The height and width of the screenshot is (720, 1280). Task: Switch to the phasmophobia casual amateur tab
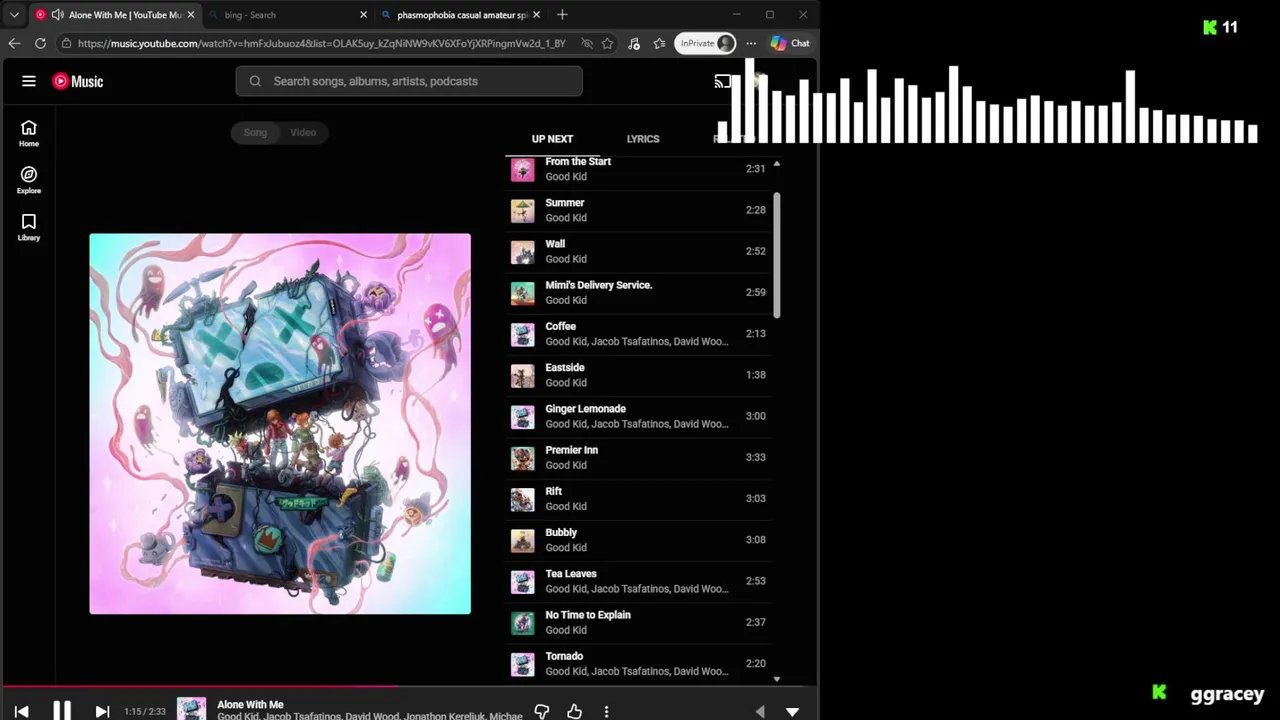pos(462,15)
